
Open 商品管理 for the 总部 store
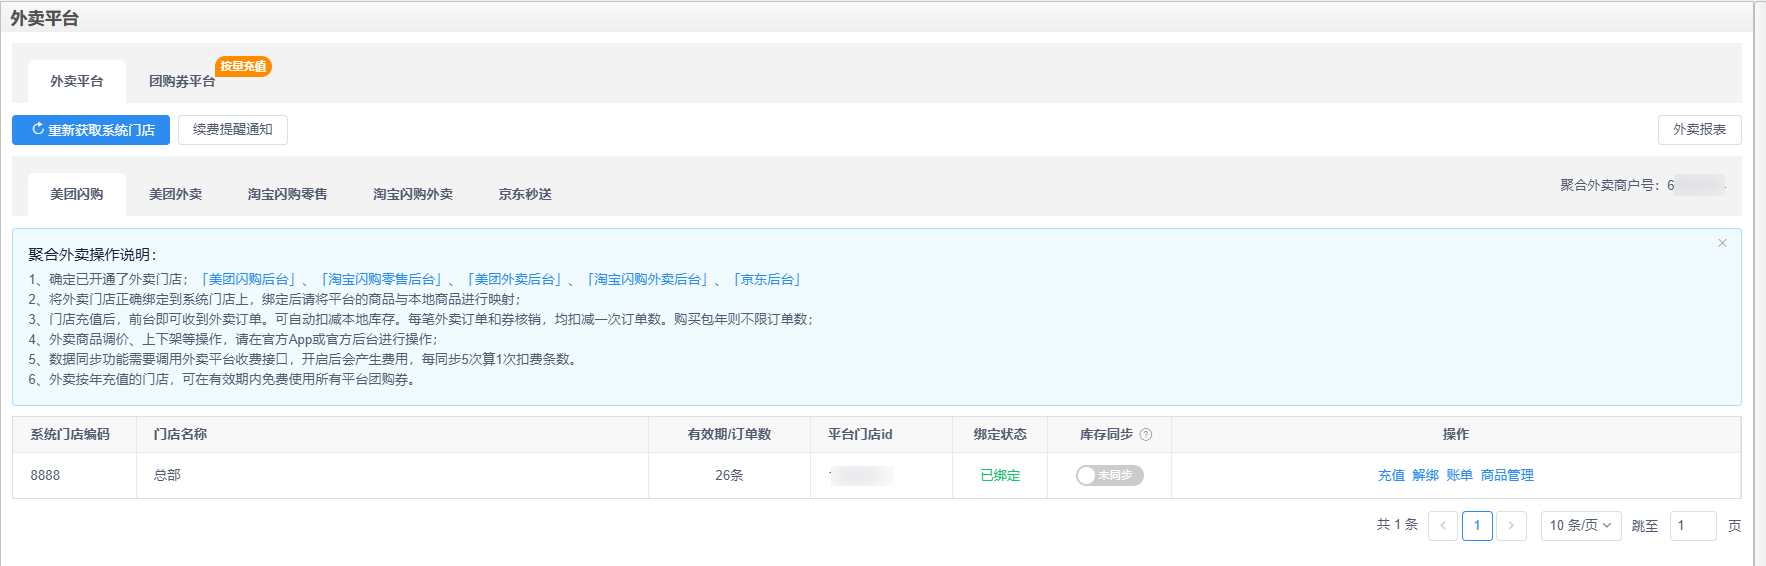coord(1507,476)
